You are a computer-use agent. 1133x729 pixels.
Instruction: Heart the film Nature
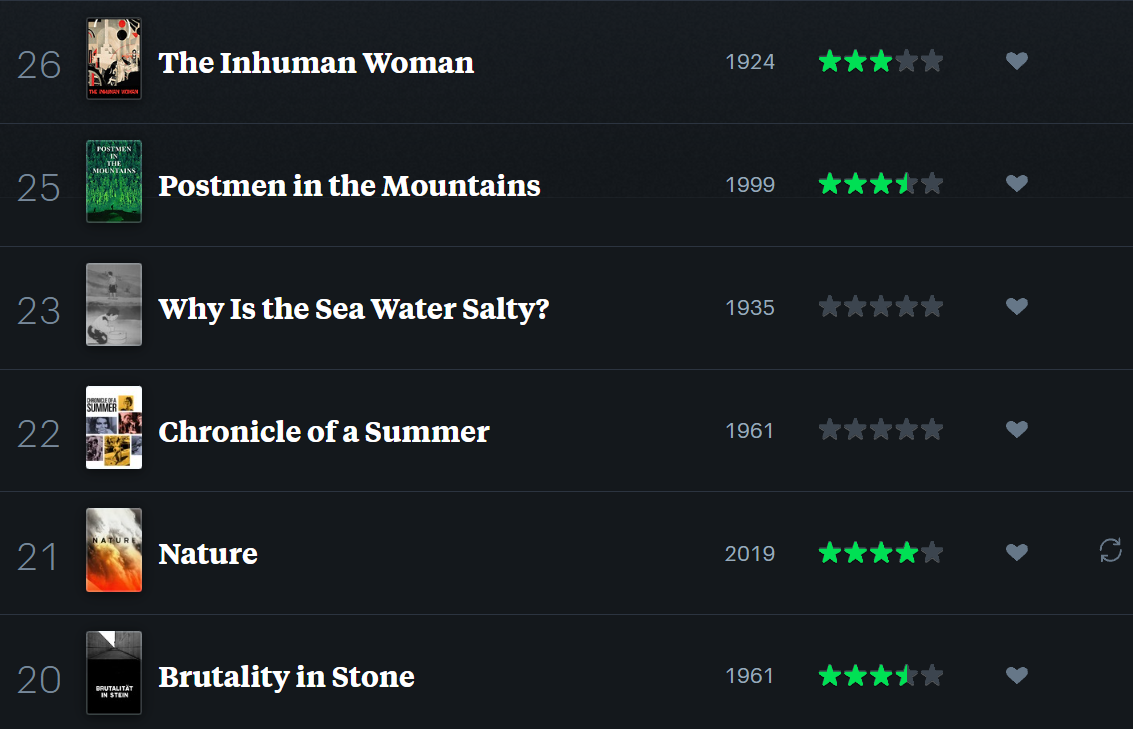(x=1016, y=552)
